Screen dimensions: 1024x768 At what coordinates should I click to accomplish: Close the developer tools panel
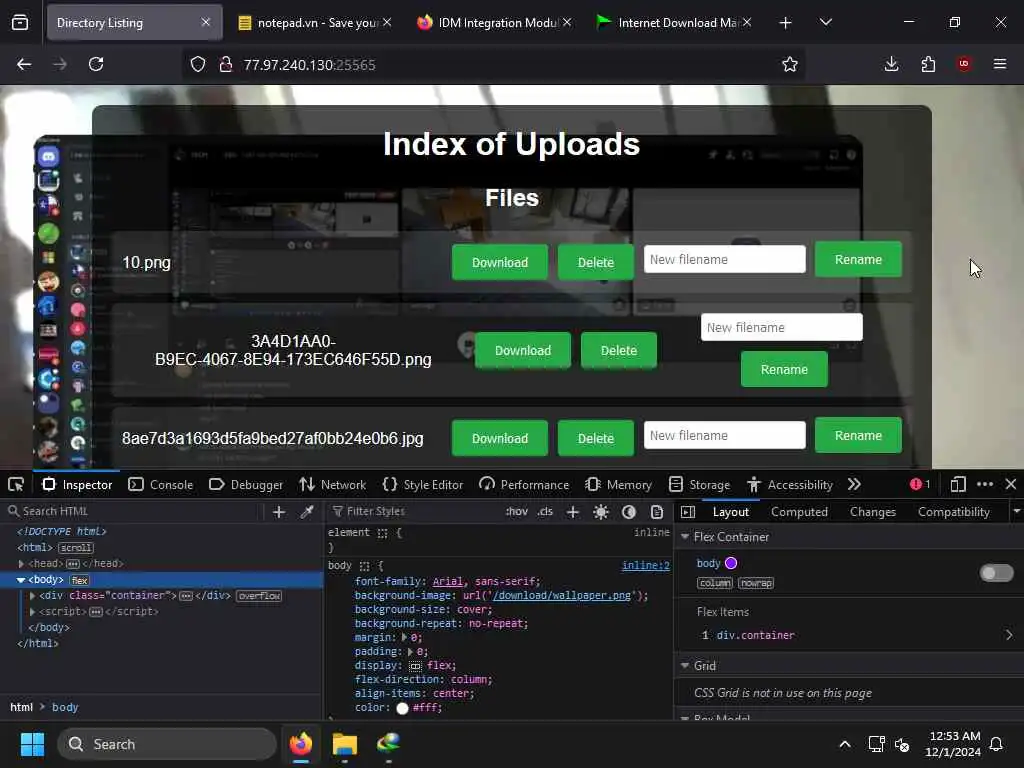[x=1011, y=485]
